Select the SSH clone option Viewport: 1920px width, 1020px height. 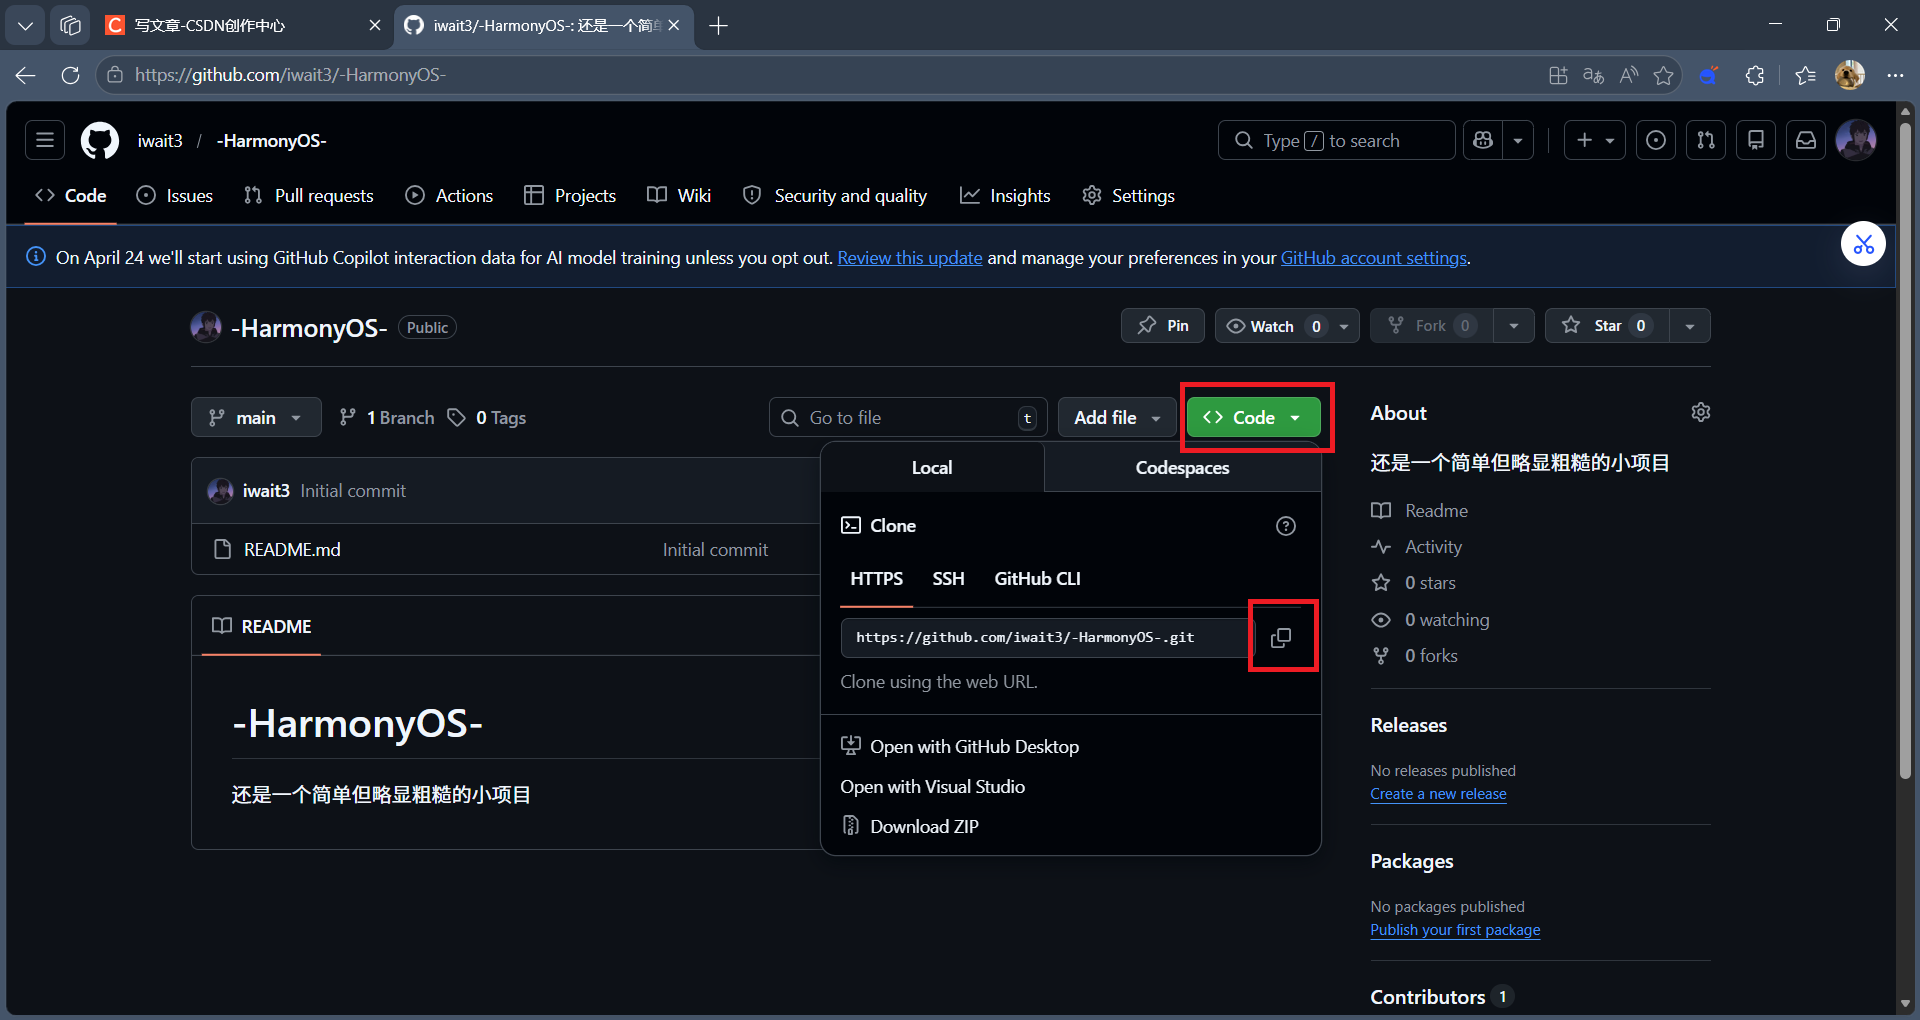[948, 579]
